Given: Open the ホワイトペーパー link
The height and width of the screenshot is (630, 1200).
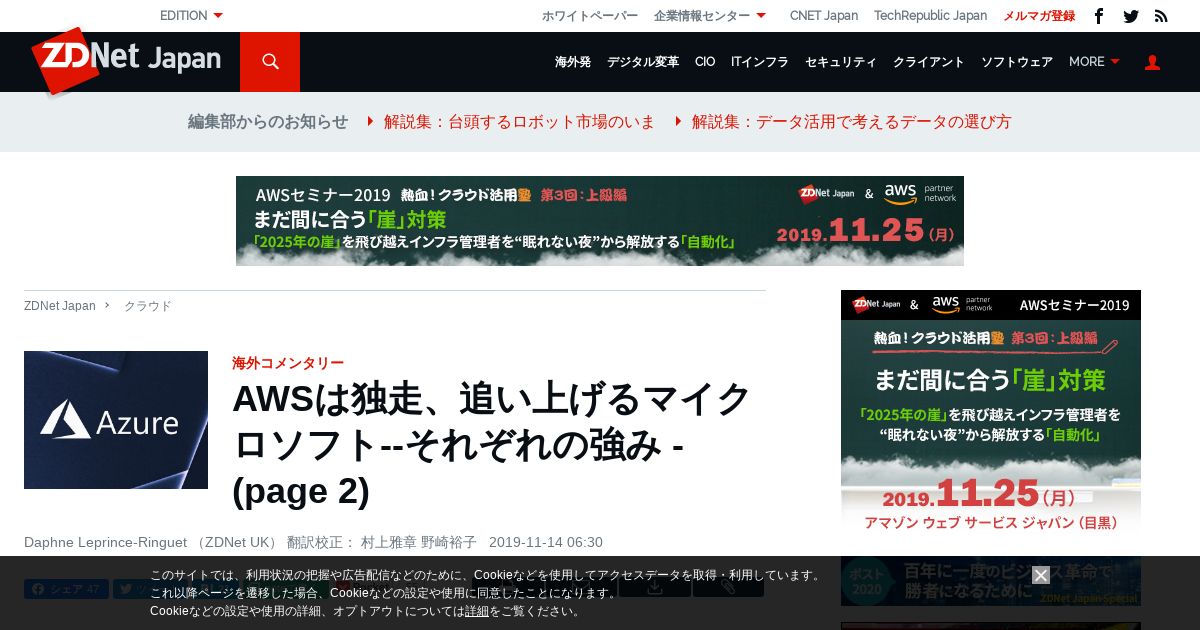Looking at the screenshot, I should point(590,15).
